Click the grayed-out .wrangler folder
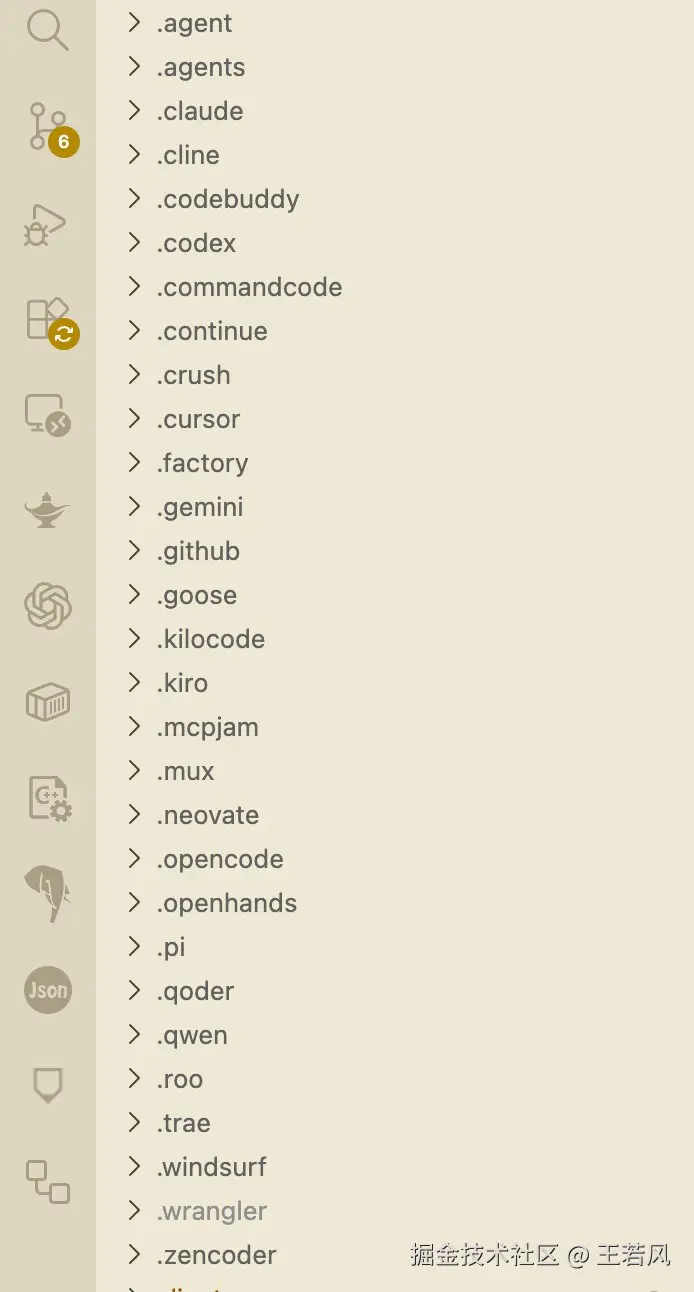This screenshot has width=694, height=1292. tap(211, 1211)
